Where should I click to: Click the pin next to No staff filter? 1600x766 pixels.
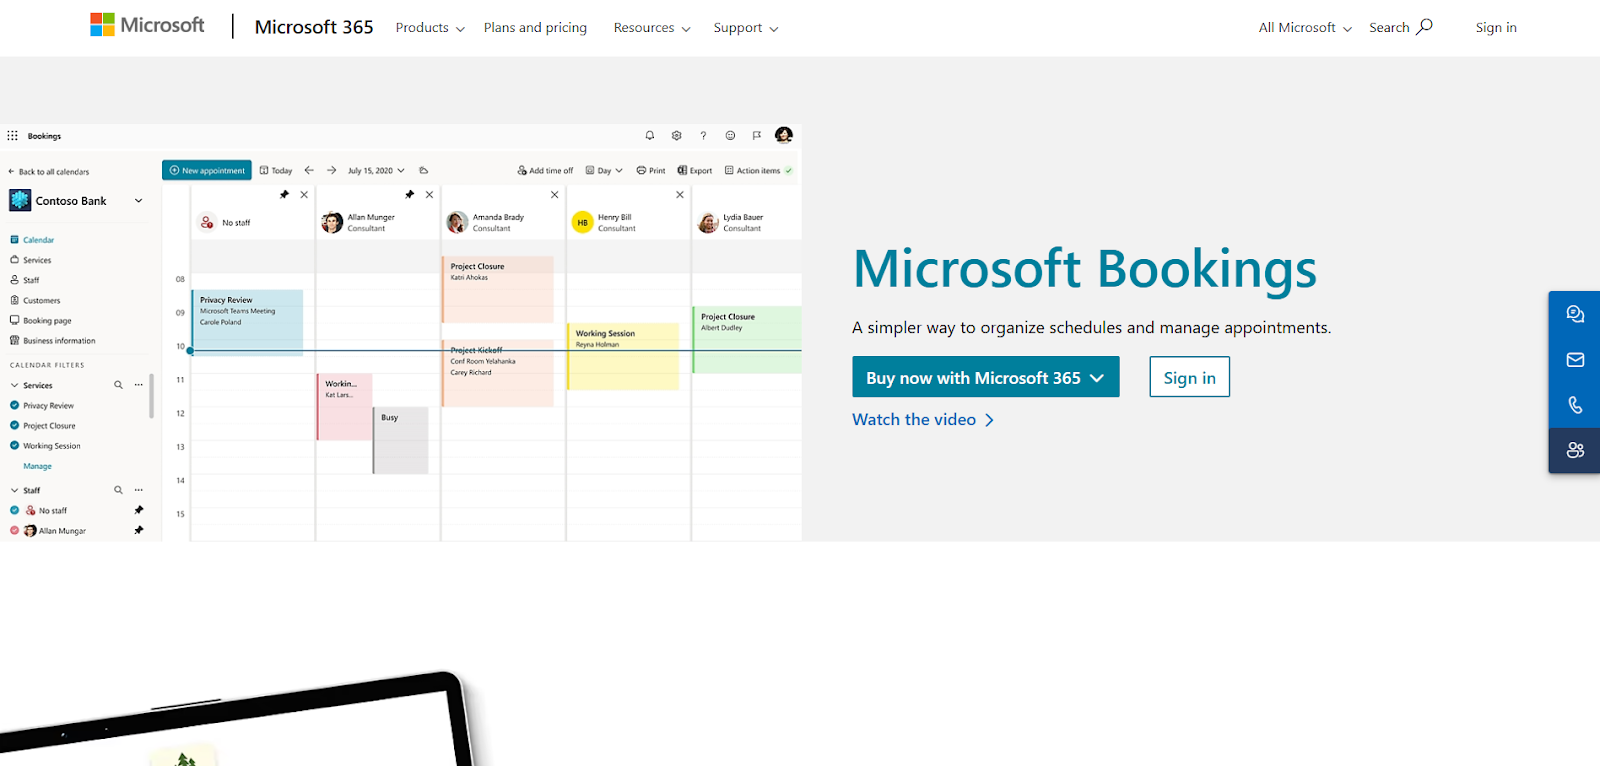pyautogui.click(x=139, y=510)
